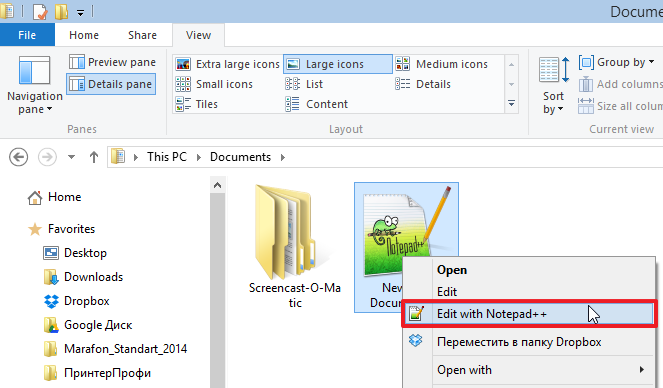Switch to the View ribbon tab
This screenshot has height=388, width=663.
tap(198, 35)
